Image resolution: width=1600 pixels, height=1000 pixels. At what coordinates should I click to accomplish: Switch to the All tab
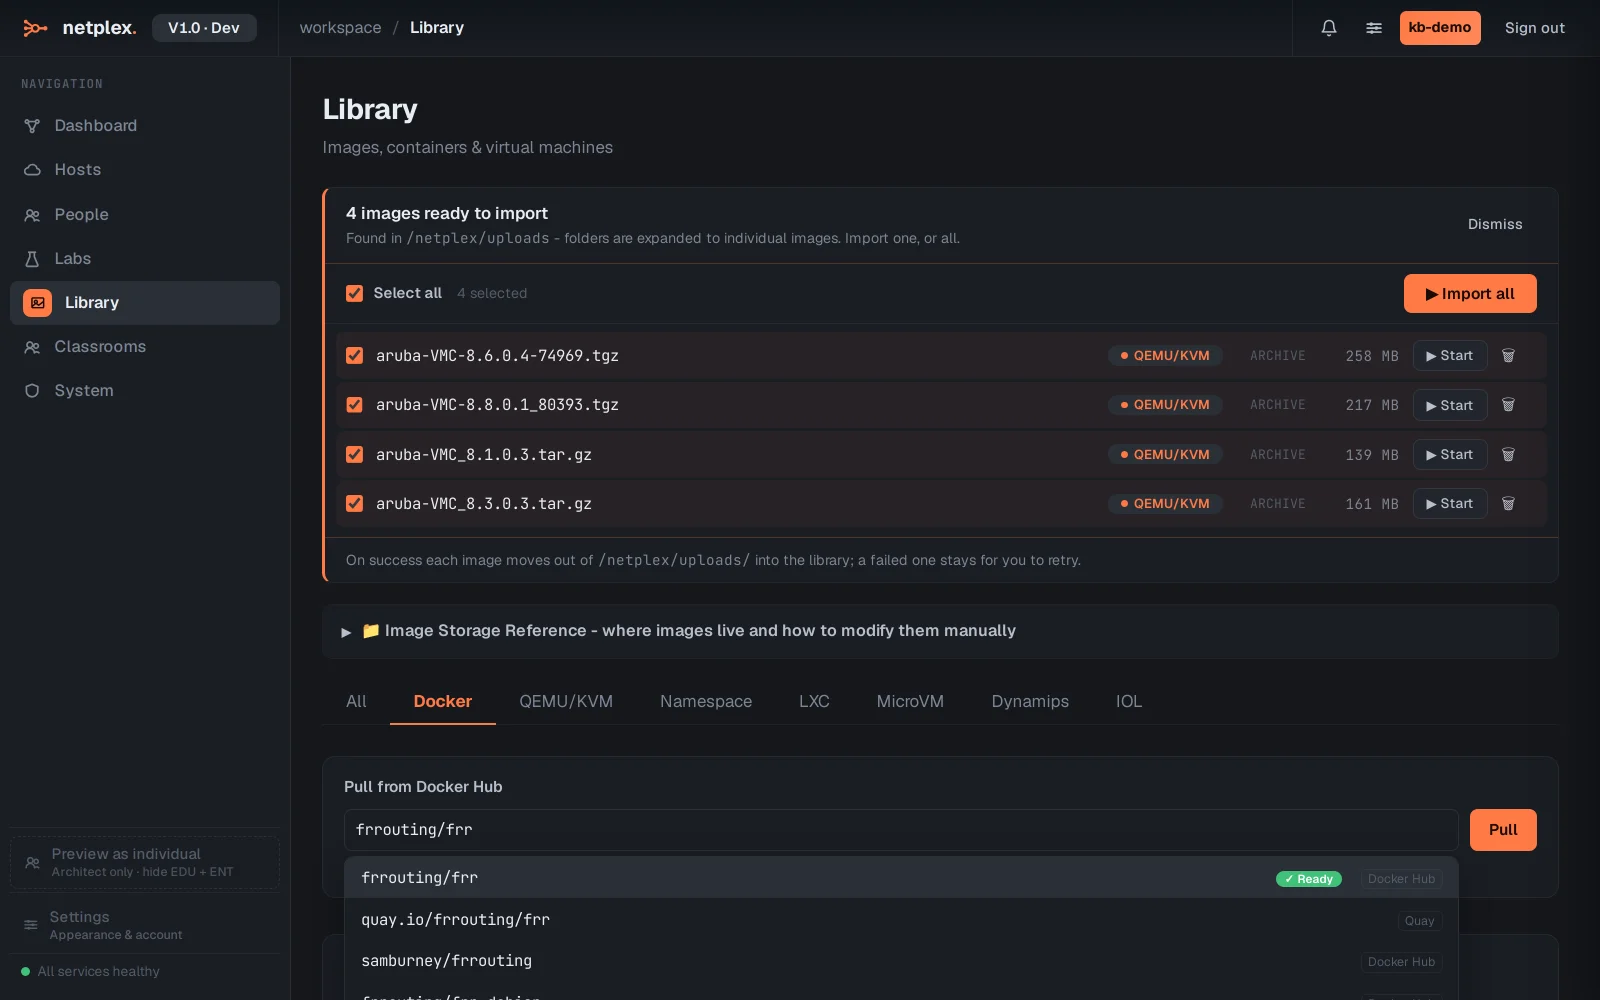[356, 701]
